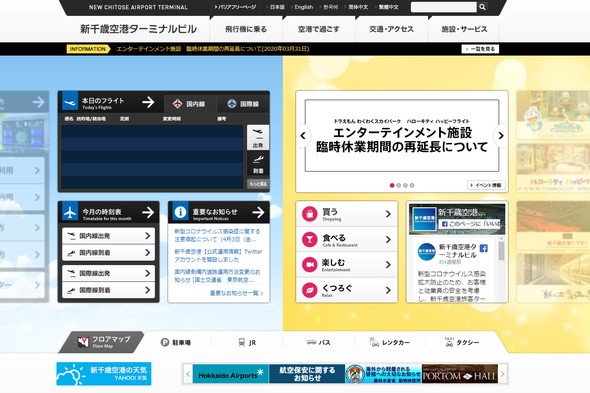590x393 pixels.
Task: Click the 本日のフライト arrow icon
Action: [x=148, y=102]
